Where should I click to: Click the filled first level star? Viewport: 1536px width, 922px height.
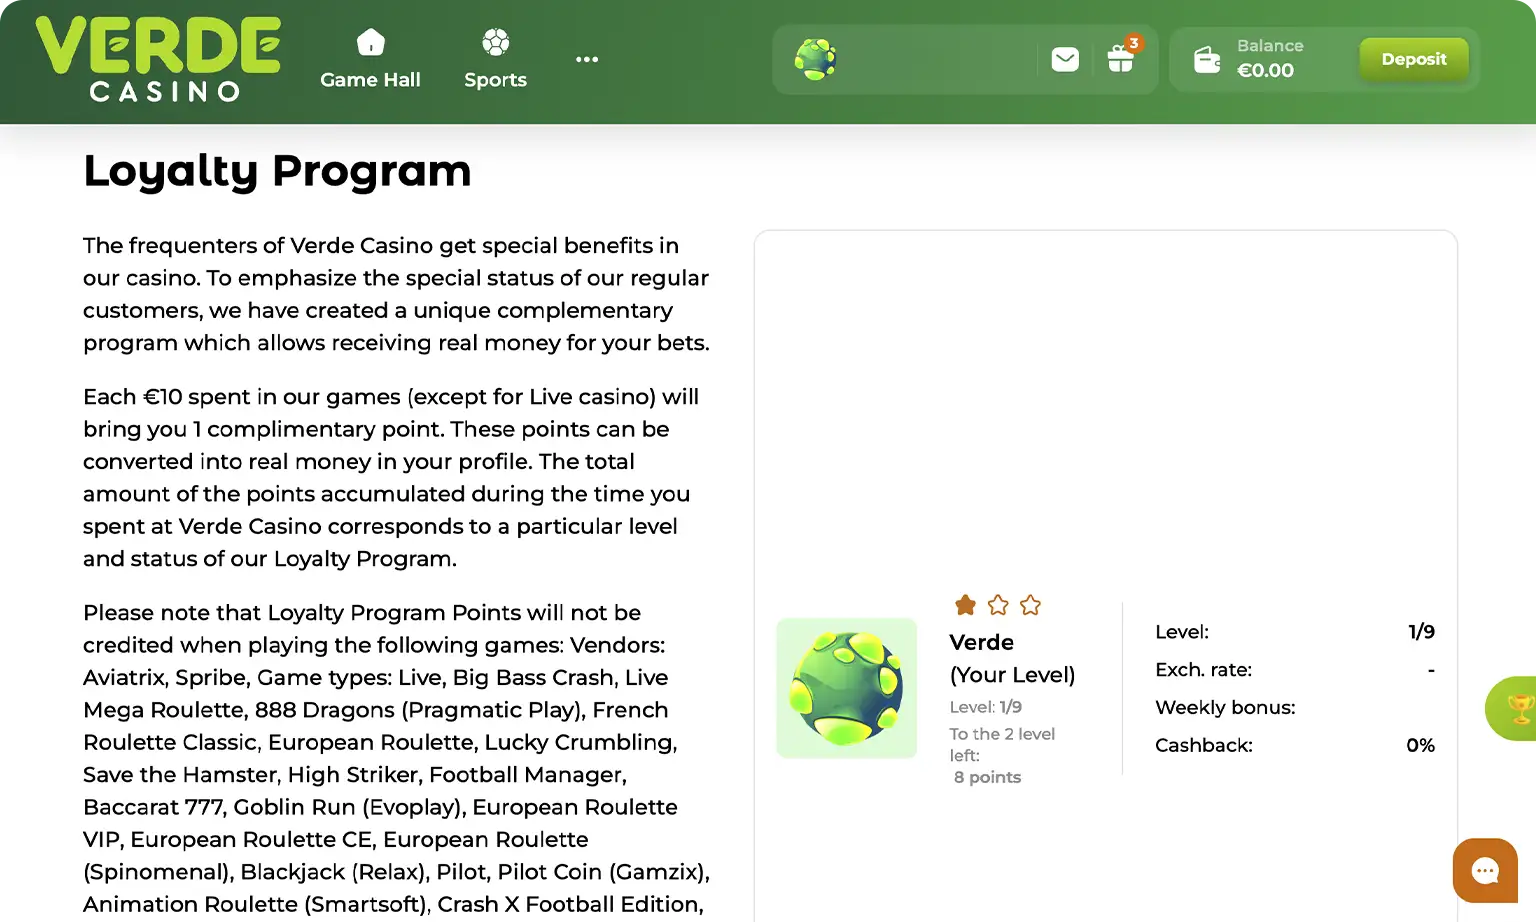965,605
